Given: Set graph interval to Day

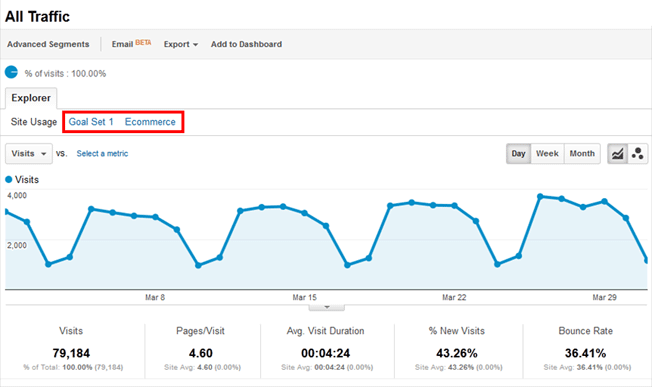Looking at the screenshot, I should [x=518, y=154].
